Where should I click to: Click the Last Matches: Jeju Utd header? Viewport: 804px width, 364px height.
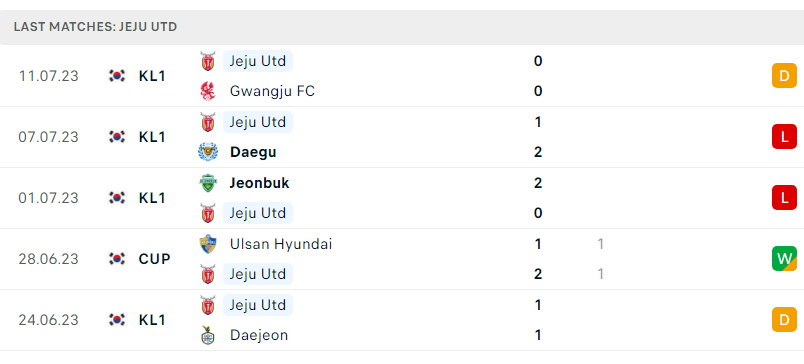pos(95,27)
